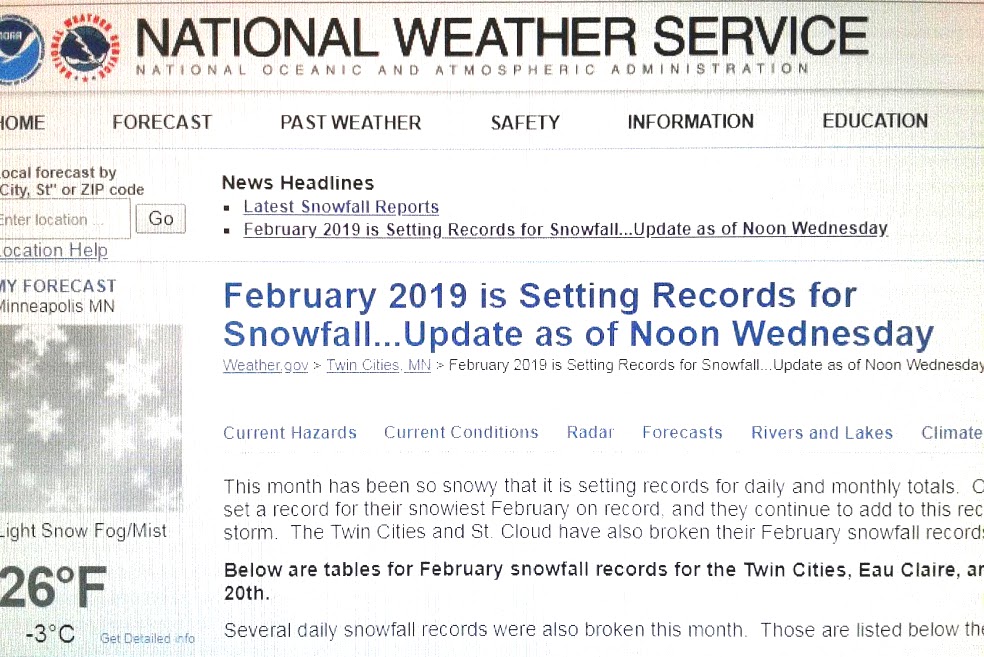Select the Current Hazards tab
984x657 pixels.
point(290,433)
